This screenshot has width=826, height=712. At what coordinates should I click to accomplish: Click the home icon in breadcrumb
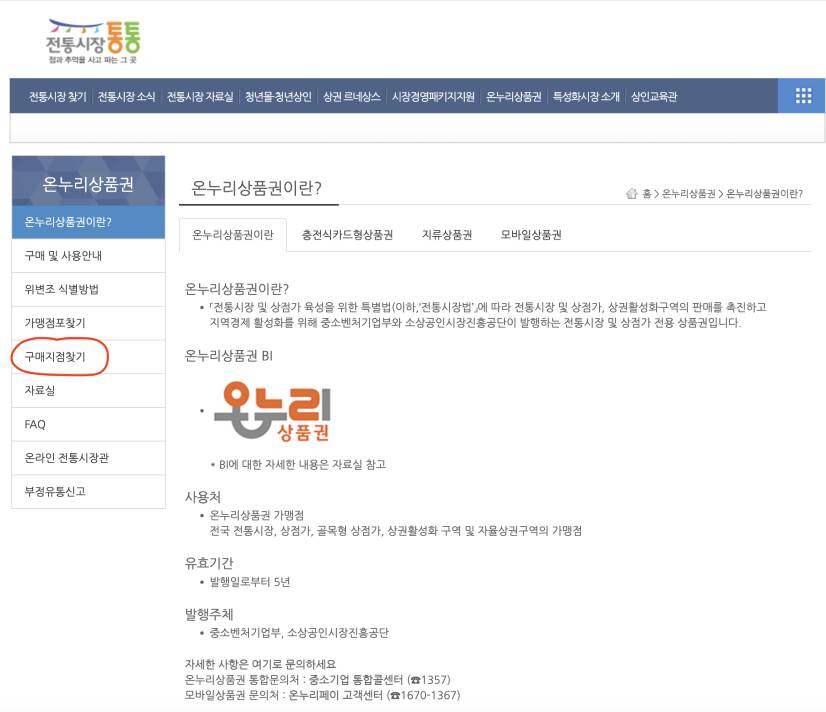point(632,194)
